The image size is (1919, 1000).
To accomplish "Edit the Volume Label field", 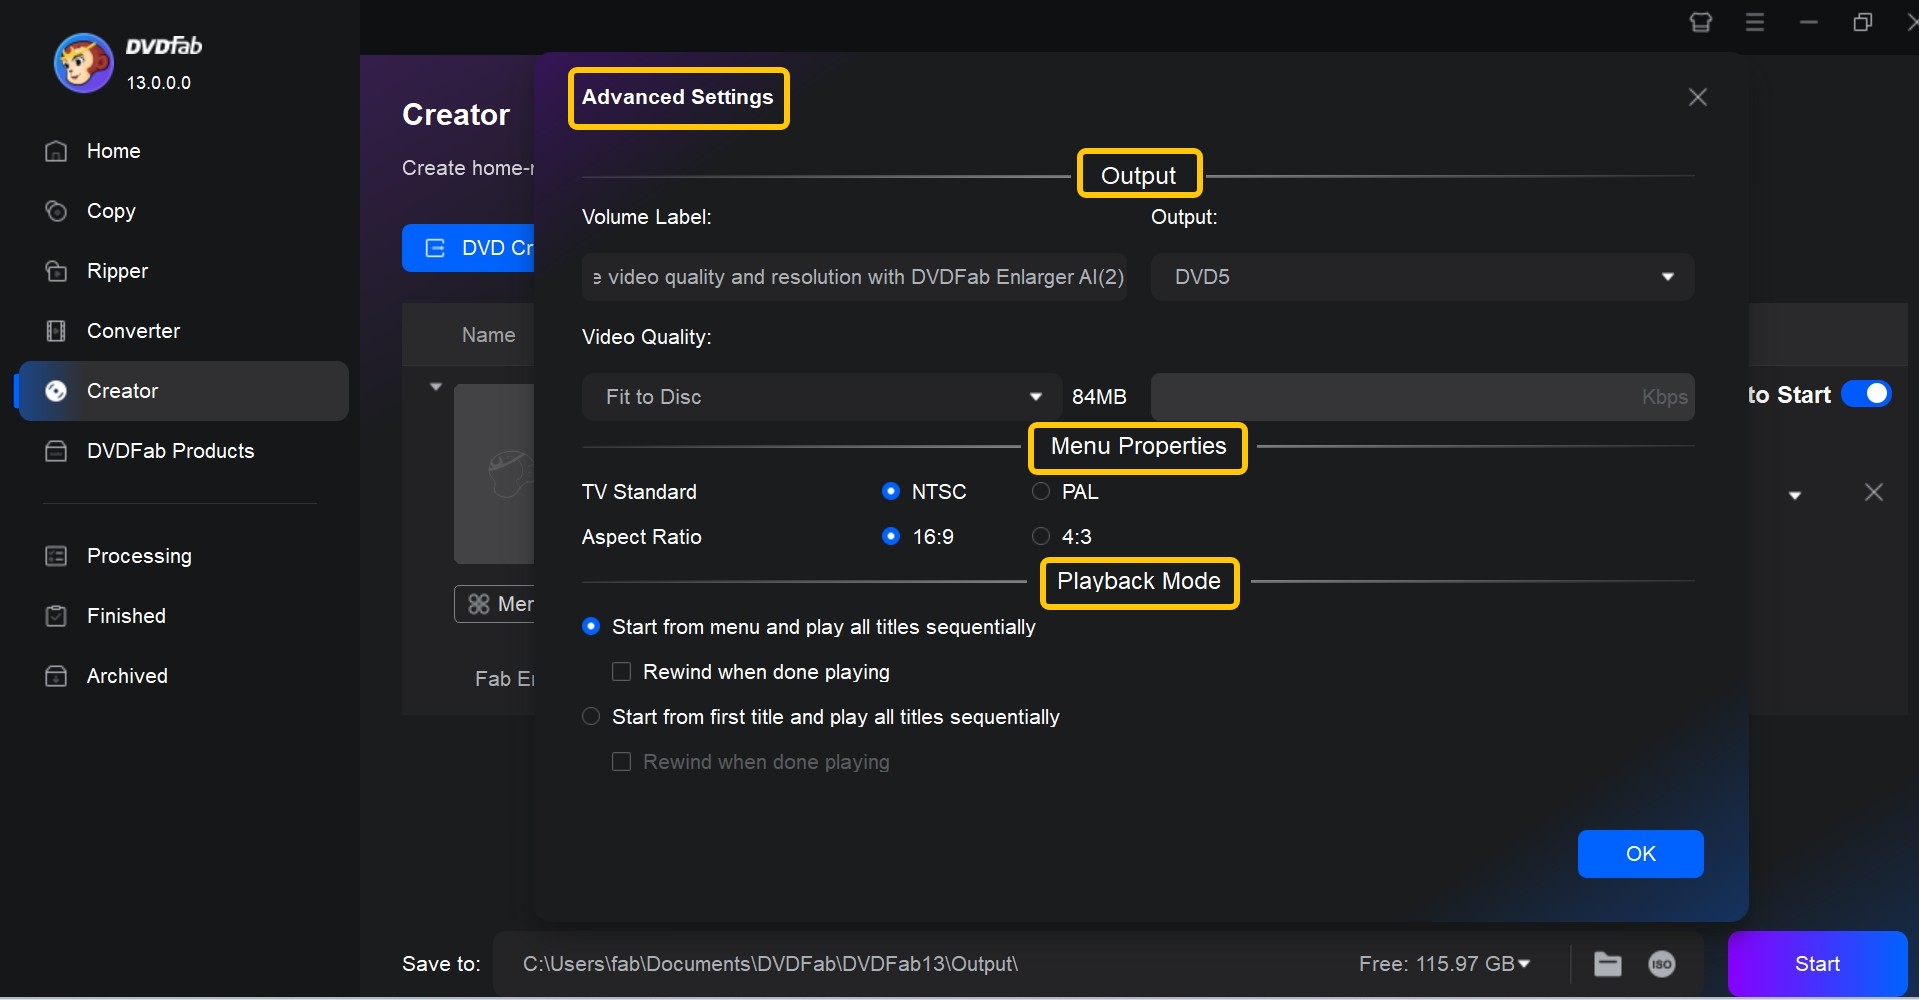I will coord(855,277).
